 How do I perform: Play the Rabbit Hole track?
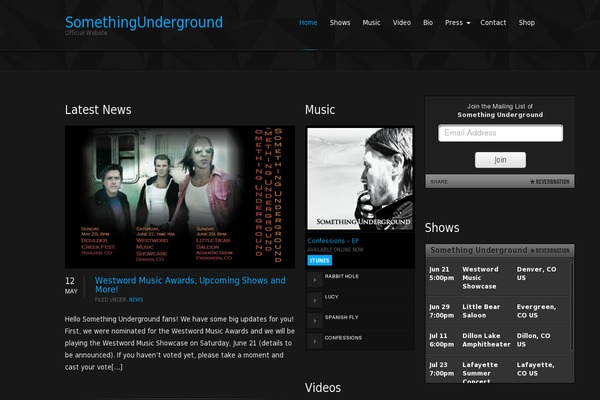(315, 280)
